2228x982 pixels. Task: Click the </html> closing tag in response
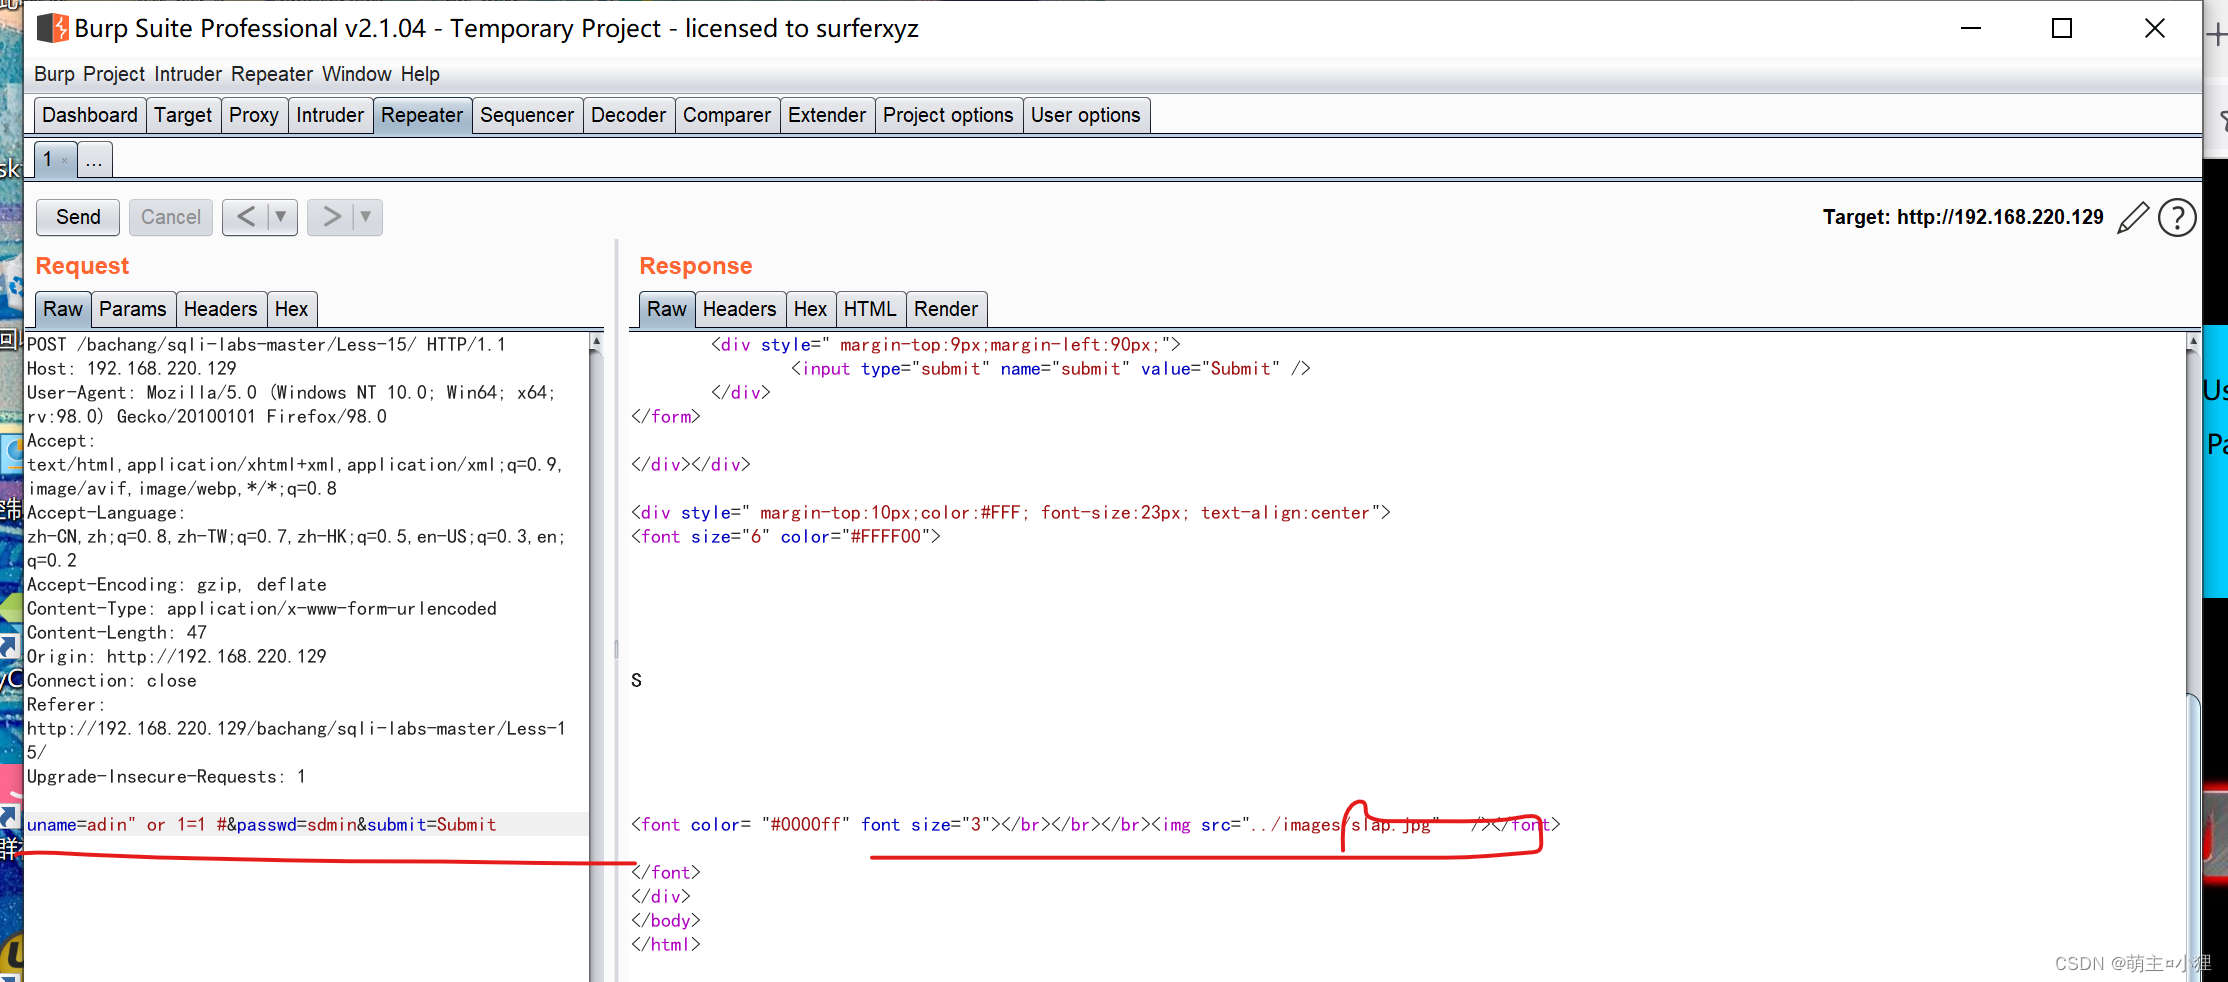pyautogui.click(x=666, y=944)
